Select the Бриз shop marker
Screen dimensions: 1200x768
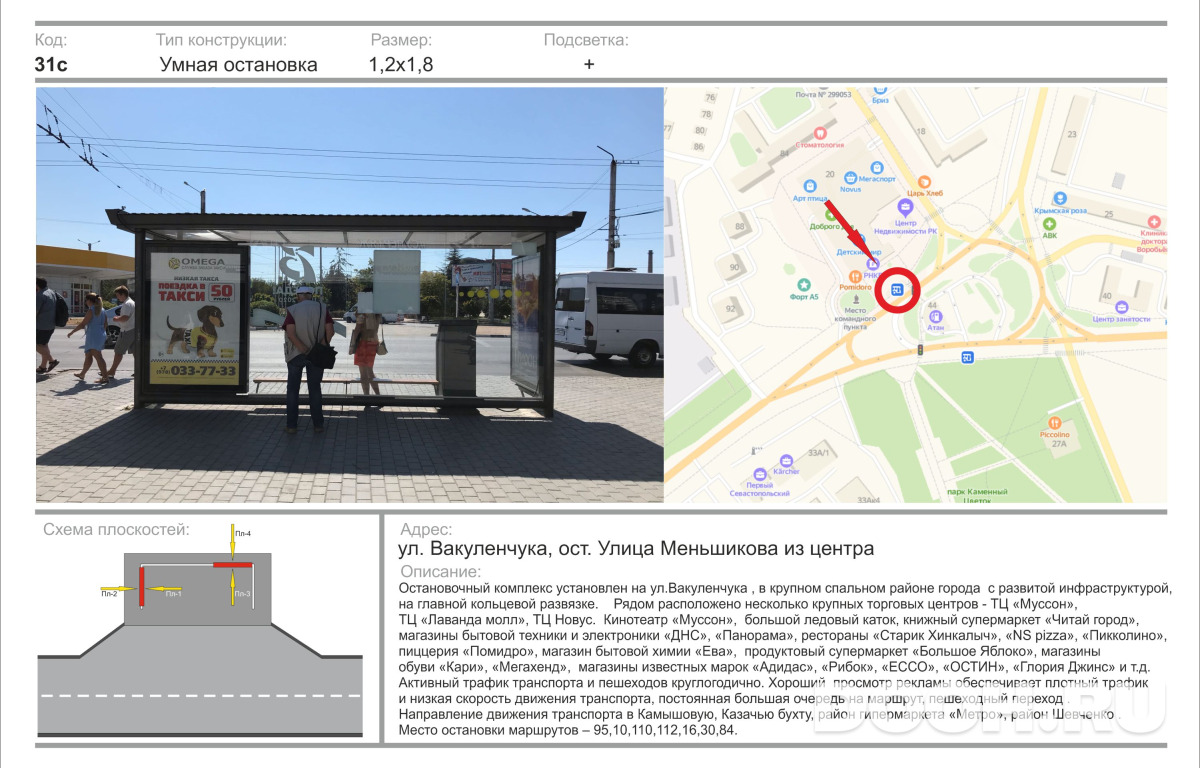pyautogui.click(x=880, y=90)
